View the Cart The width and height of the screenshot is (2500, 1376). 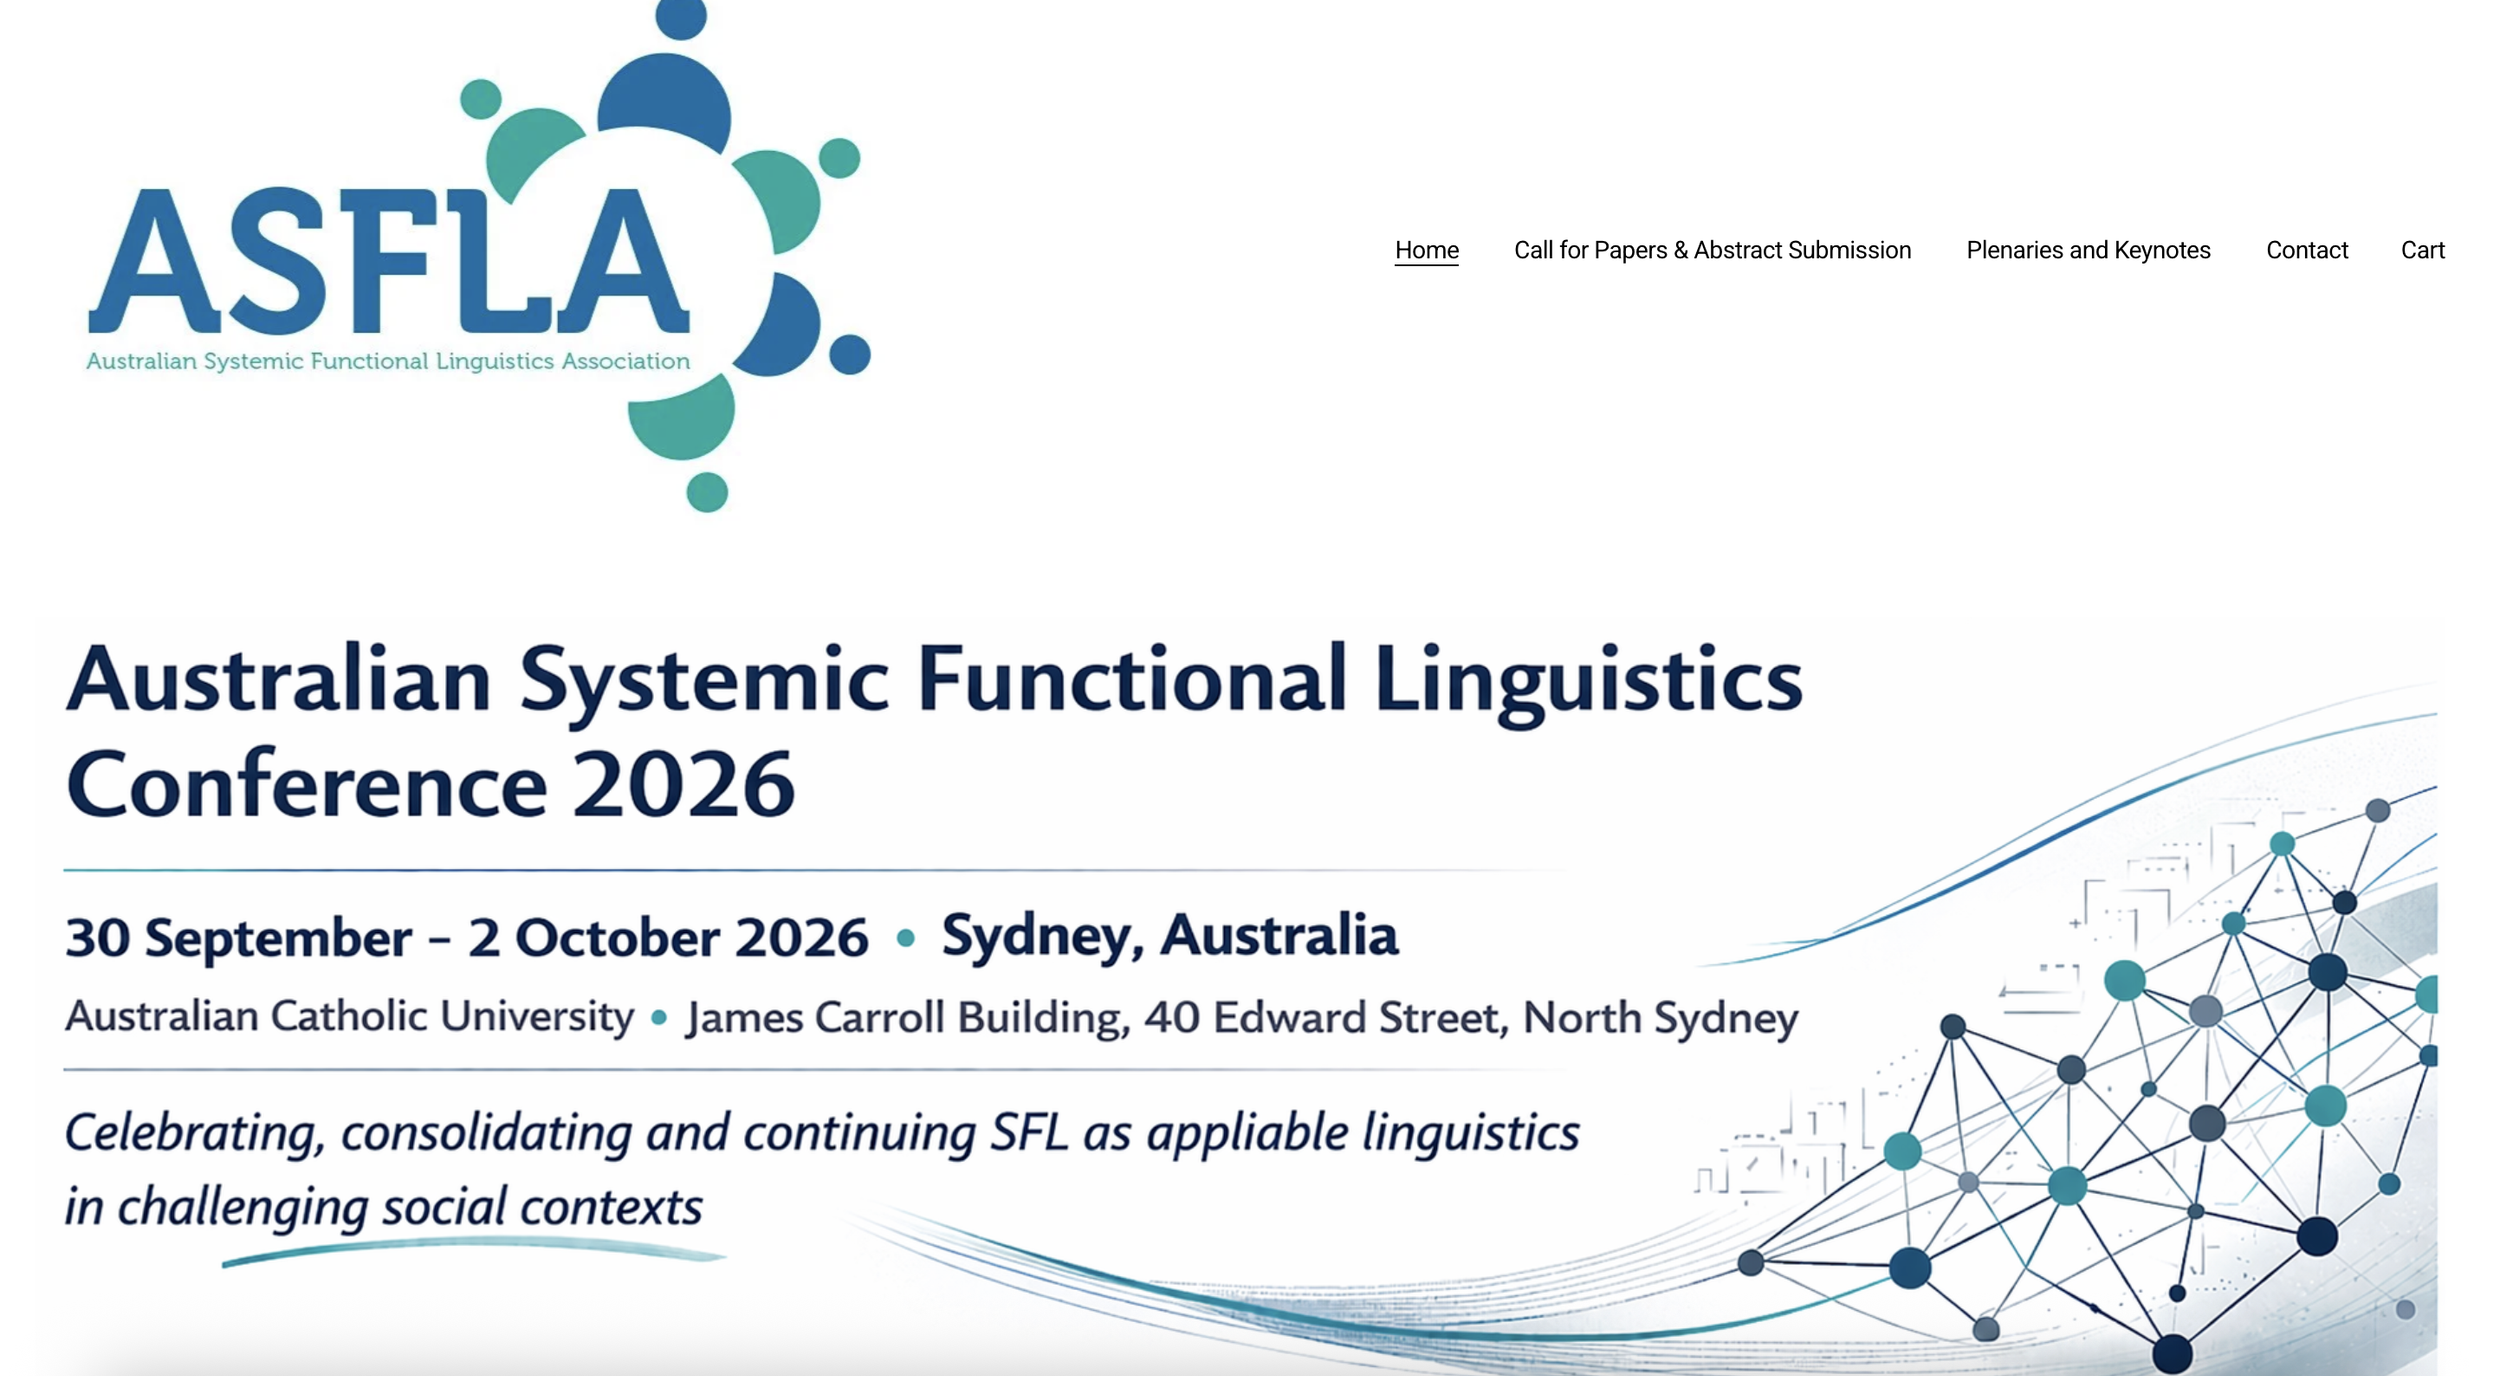click(2422, 250)
